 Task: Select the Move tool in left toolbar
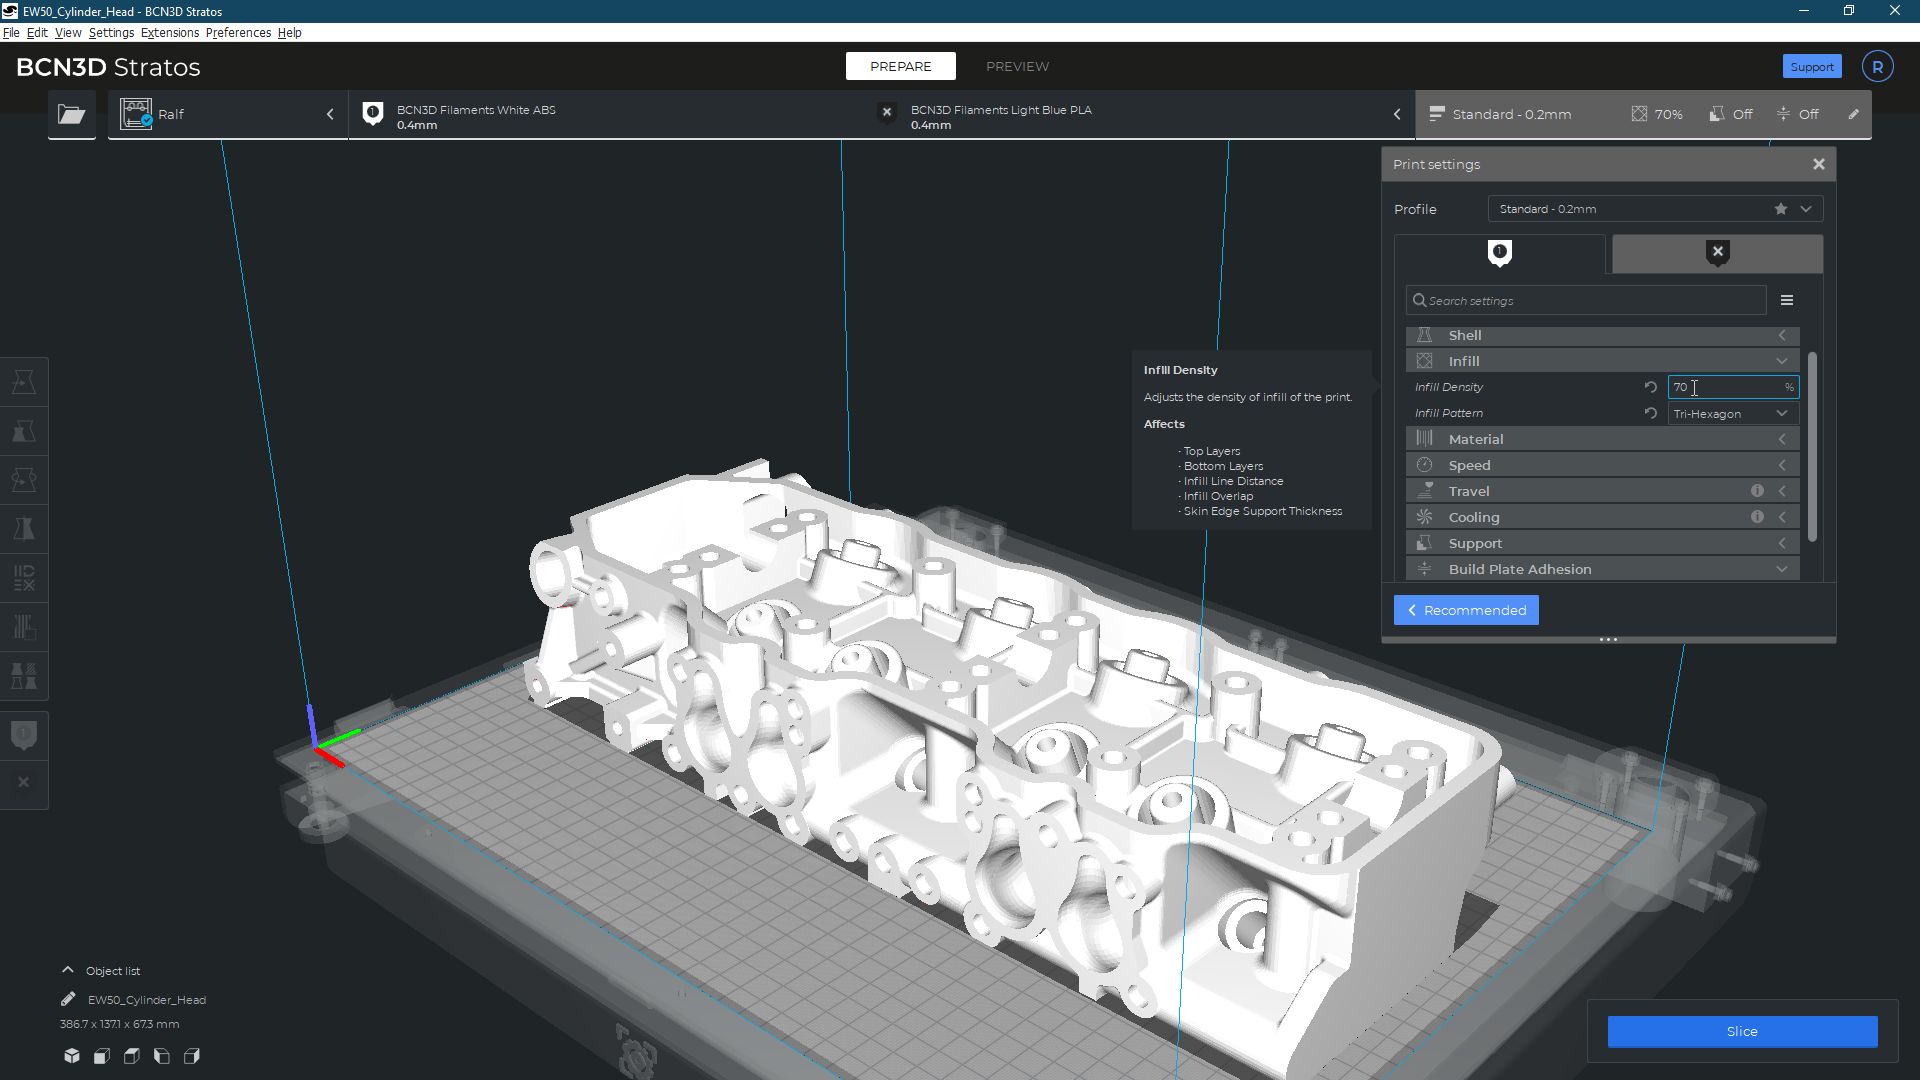tap(24, 382)
